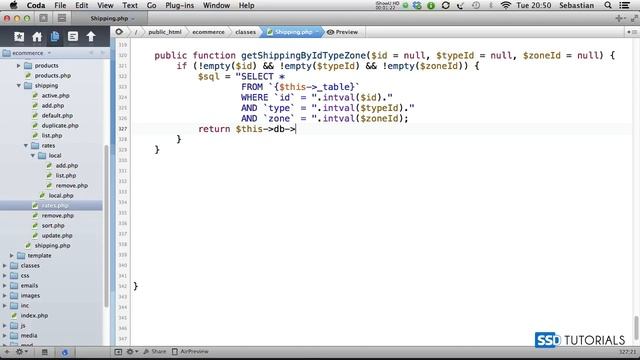The height and width of the screenshot is (360, 640).
Task: Open sort.php in file tree
Action: pos(53,225)
